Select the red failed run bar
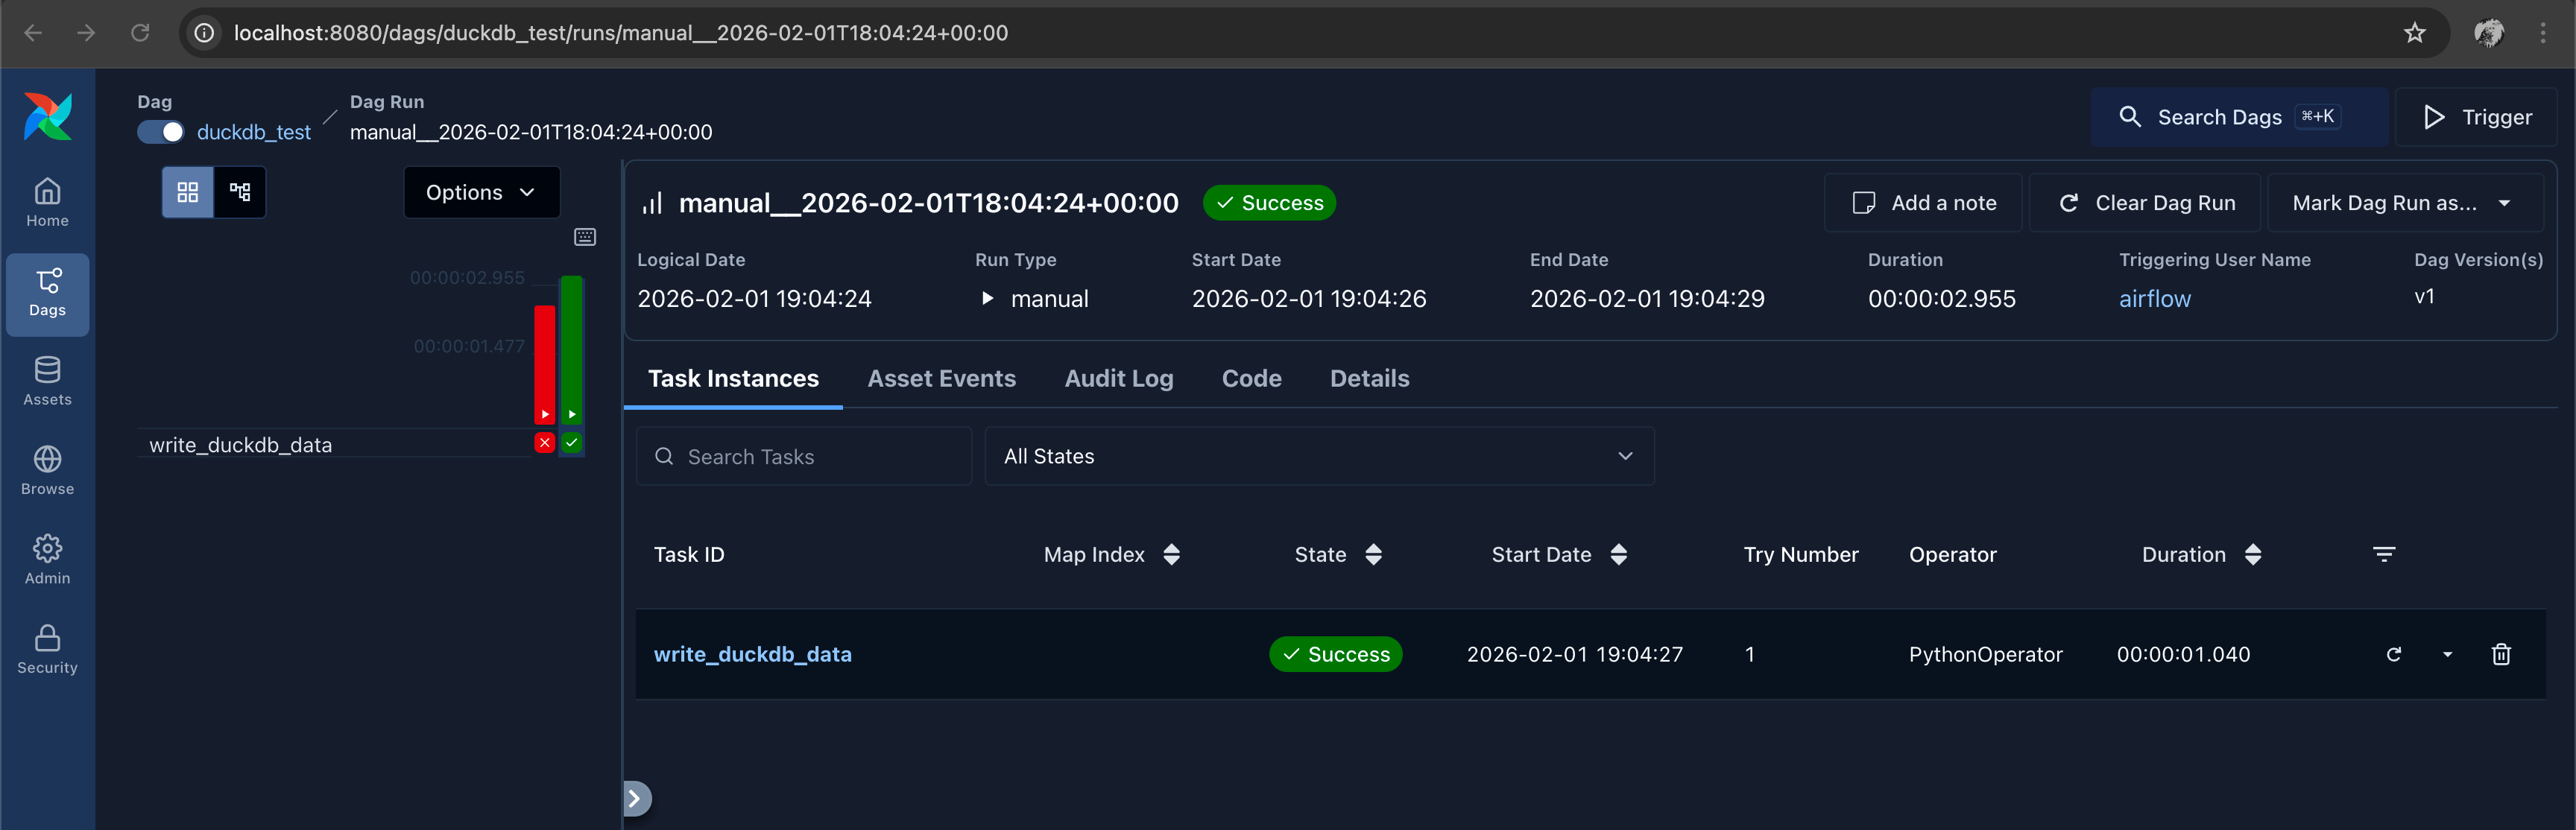 coord(544,364)
